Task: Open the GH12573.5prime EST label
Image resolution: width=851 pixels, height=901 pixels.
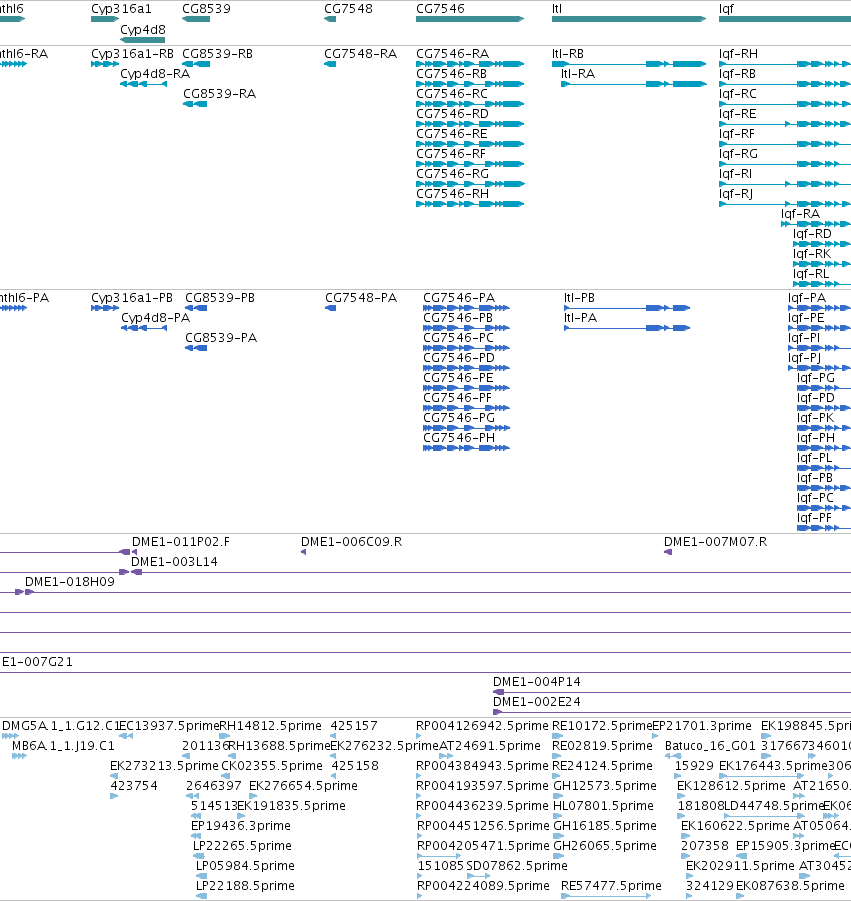Action: pos(604,786)
